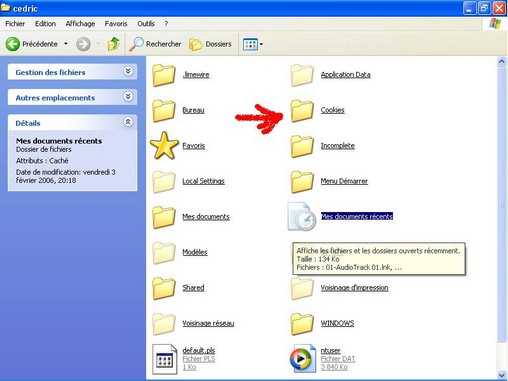Click the Favoris folder label in file list
The height and width of the screenshot is (381, 508).
(x=194, y=146)
